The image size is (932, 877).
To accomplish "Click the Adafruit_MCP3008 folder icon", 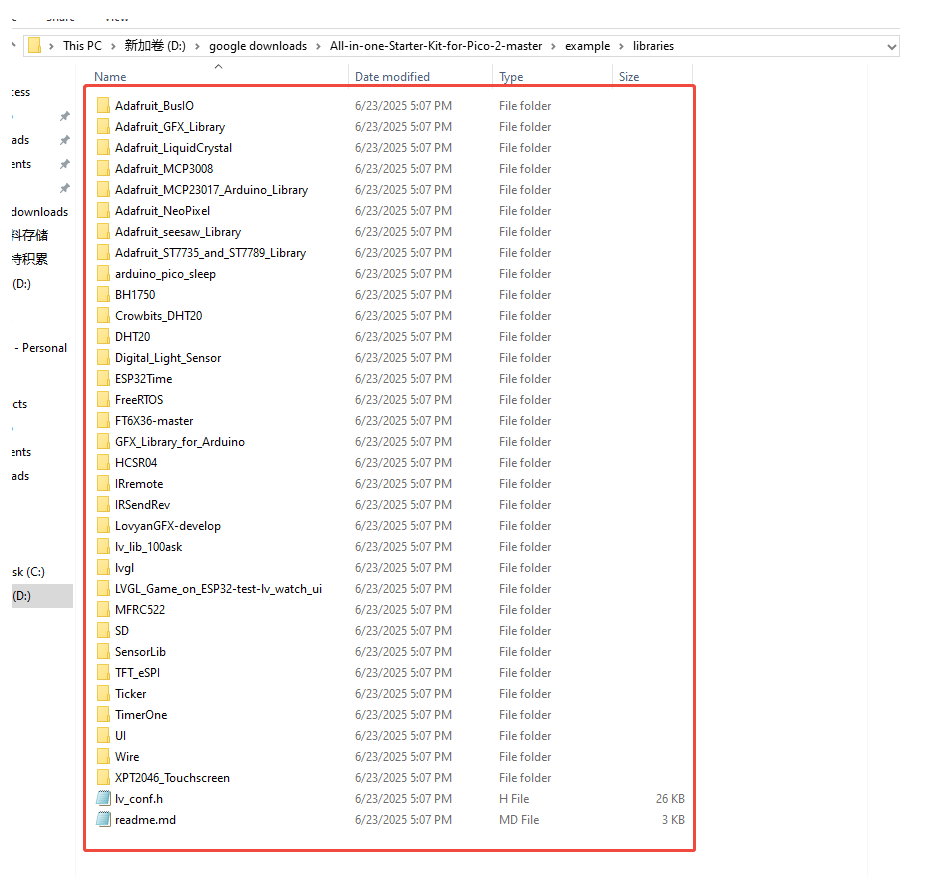I will click(103, 168).
